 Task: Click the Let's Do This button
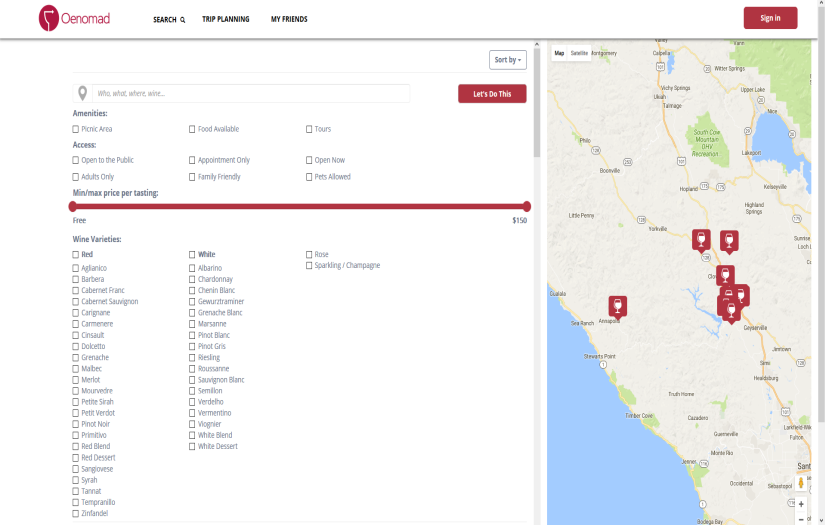[x=492, y=94]
